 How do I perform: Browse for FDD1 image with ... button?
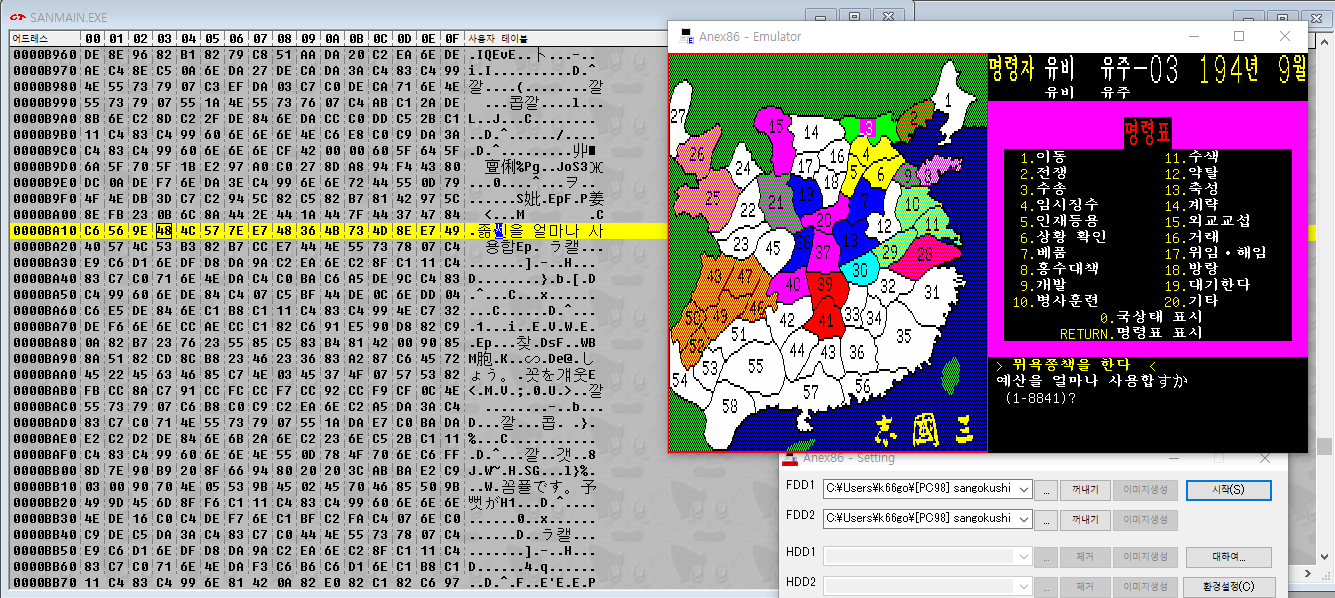point(1045,490)
